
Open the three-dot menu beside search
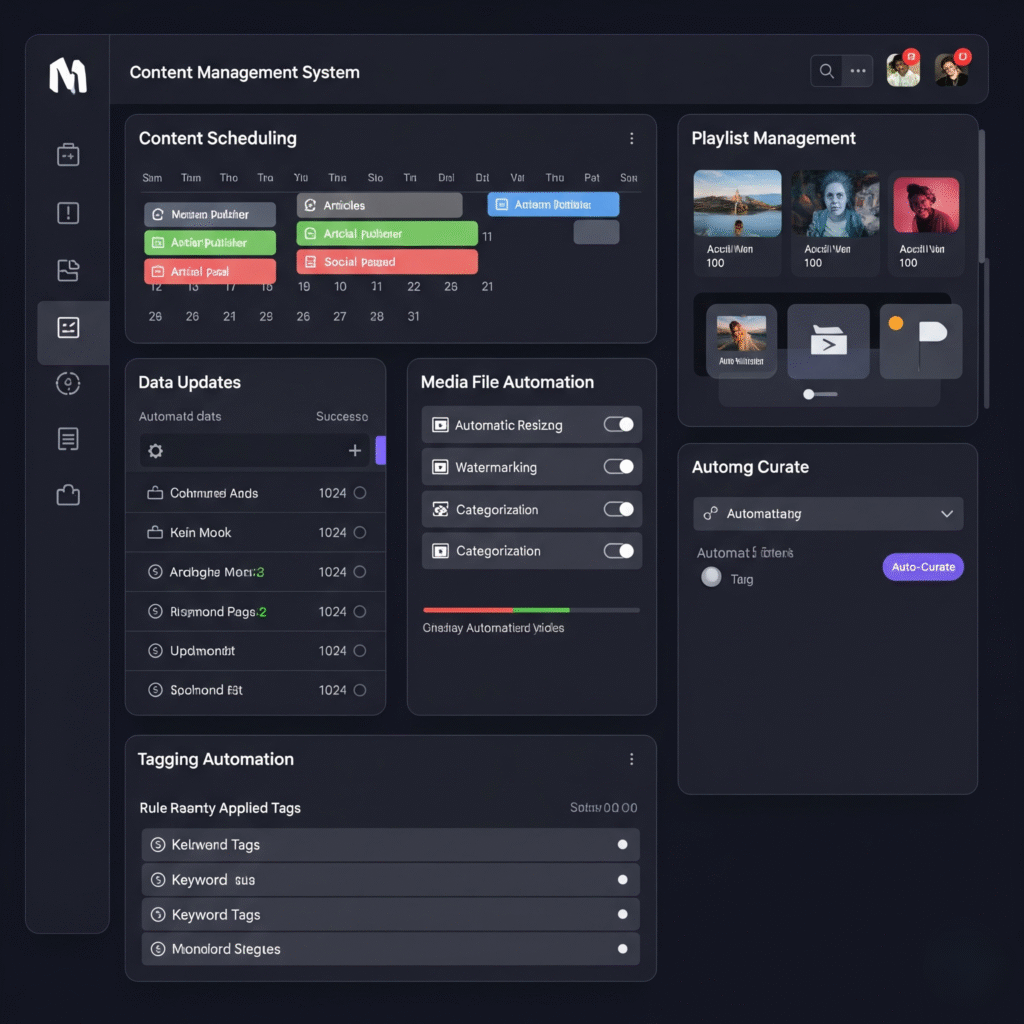(857, 71)
